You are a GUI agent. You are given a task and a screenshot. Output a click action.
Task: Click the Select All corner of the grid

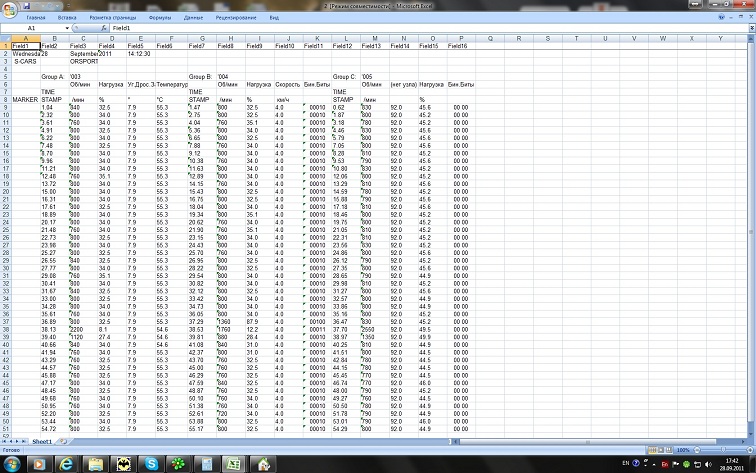tap(5, 38)
